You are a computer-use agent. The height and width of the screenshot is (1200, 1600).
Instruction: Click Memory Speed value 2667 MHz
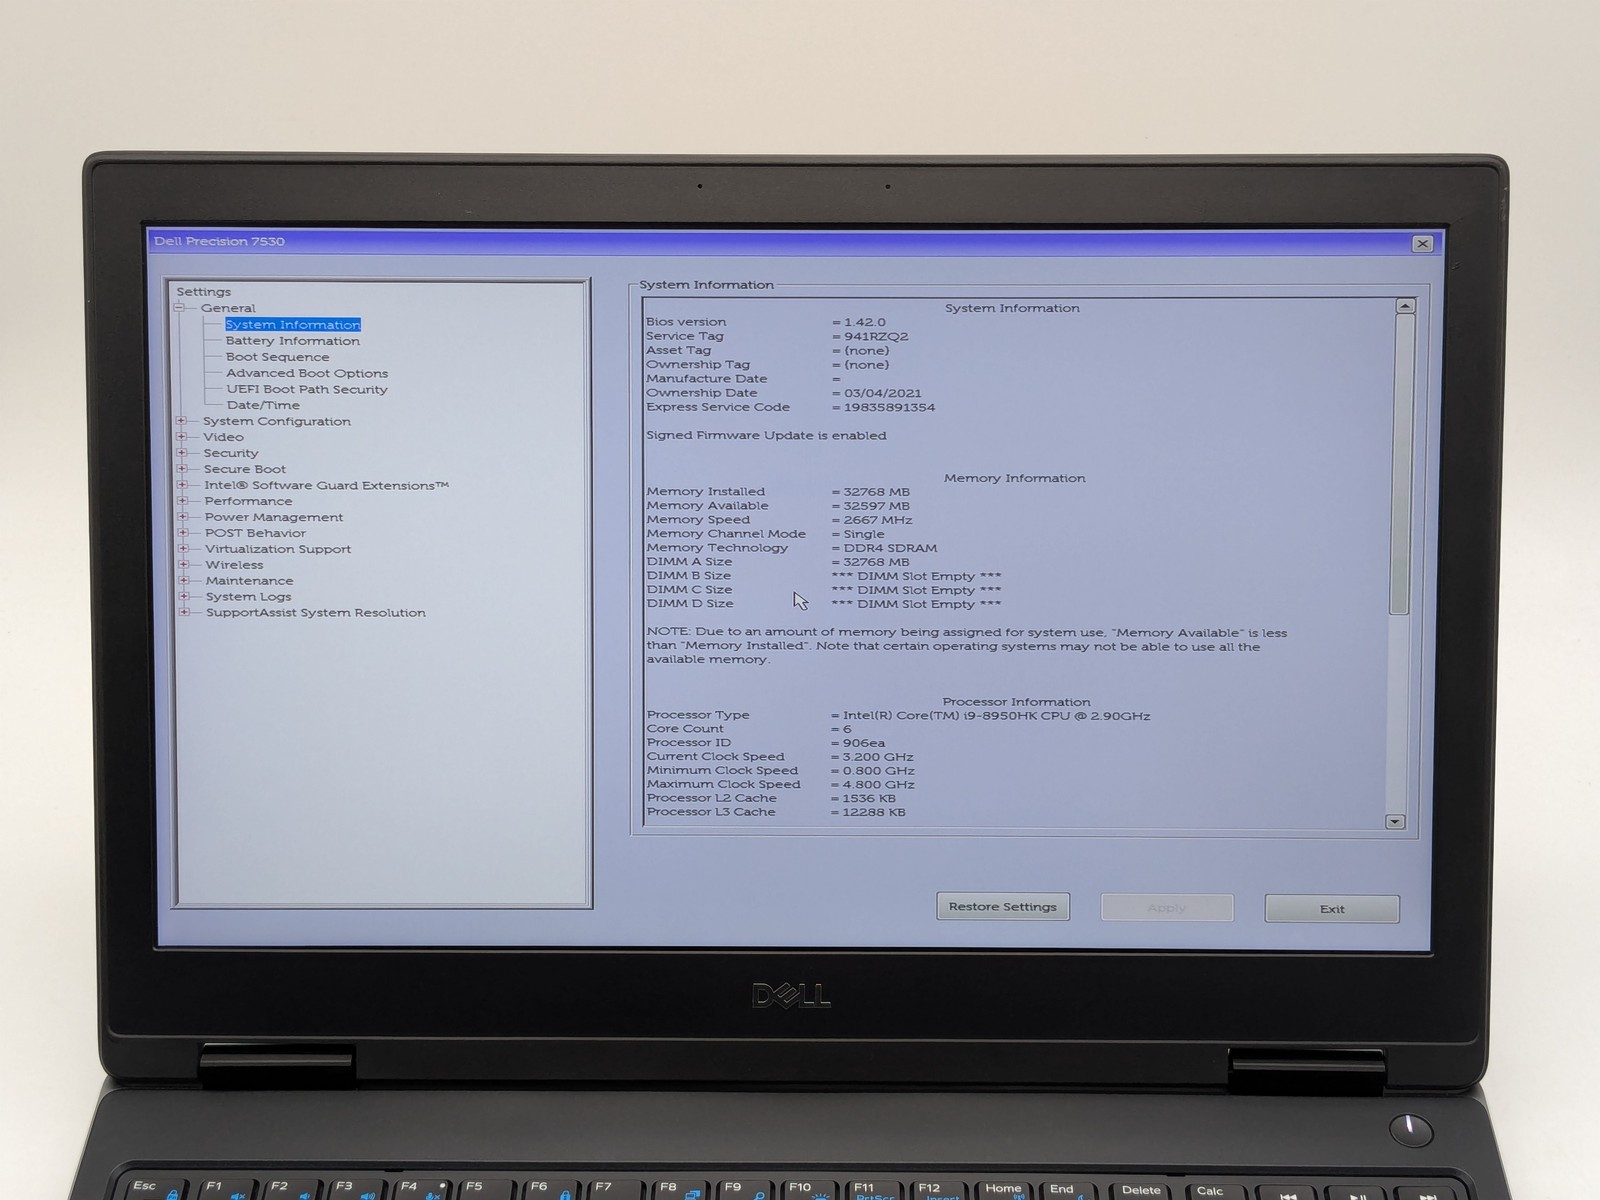(877, 520)
